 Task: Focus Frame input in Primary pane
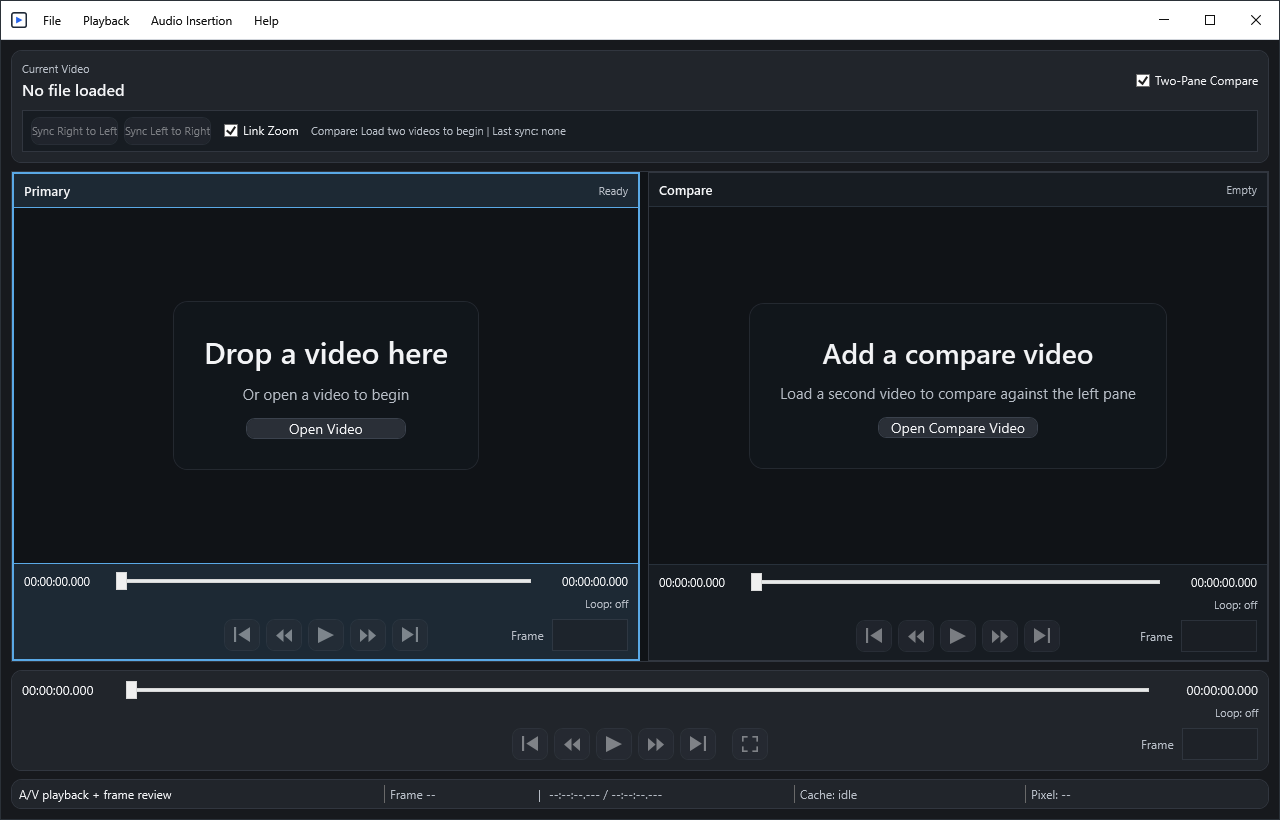pyautogui.click(x=590, y=635)
